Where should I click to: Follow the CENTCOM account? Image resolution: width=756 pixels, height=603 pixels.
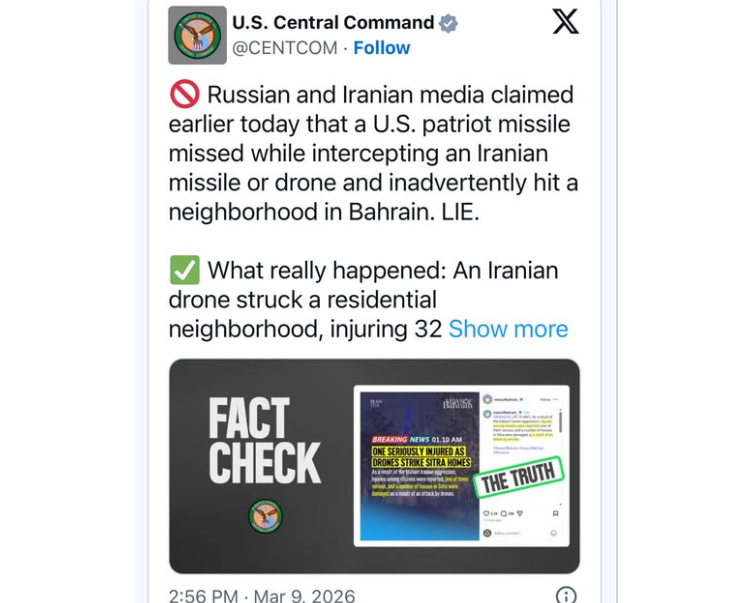click(x=381, y=48)
